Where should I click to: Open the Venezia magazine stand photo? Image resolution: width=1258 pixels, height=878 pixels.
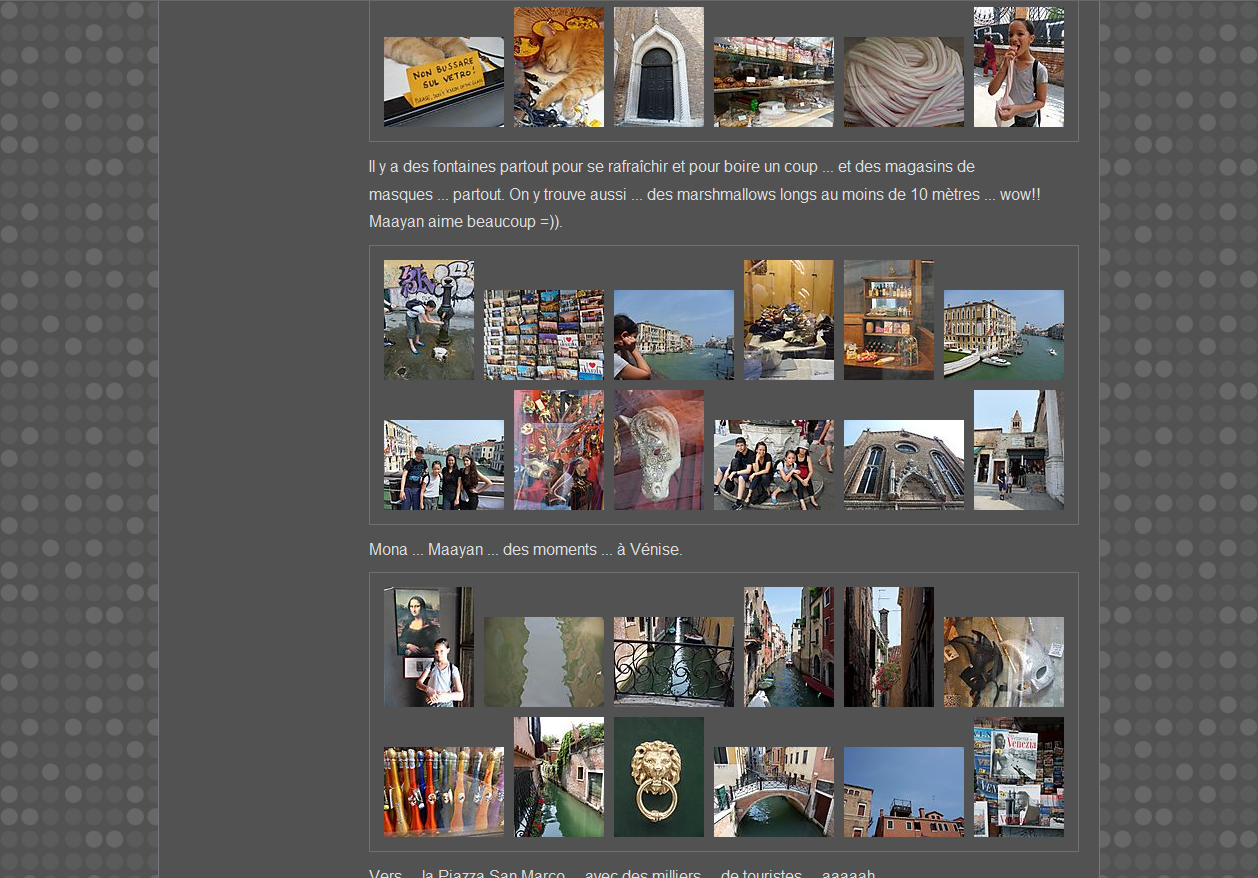click(x=1018, y=777)
